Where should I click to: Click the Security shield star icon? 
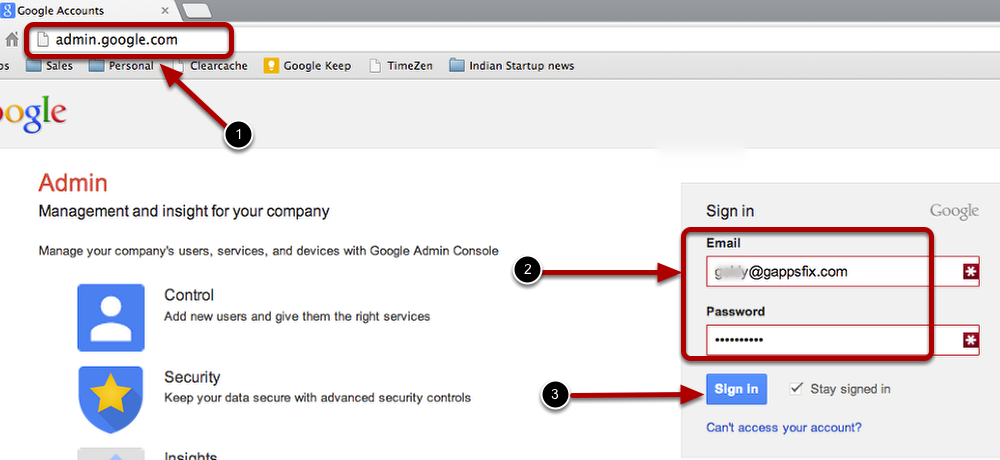coord(111,399)
